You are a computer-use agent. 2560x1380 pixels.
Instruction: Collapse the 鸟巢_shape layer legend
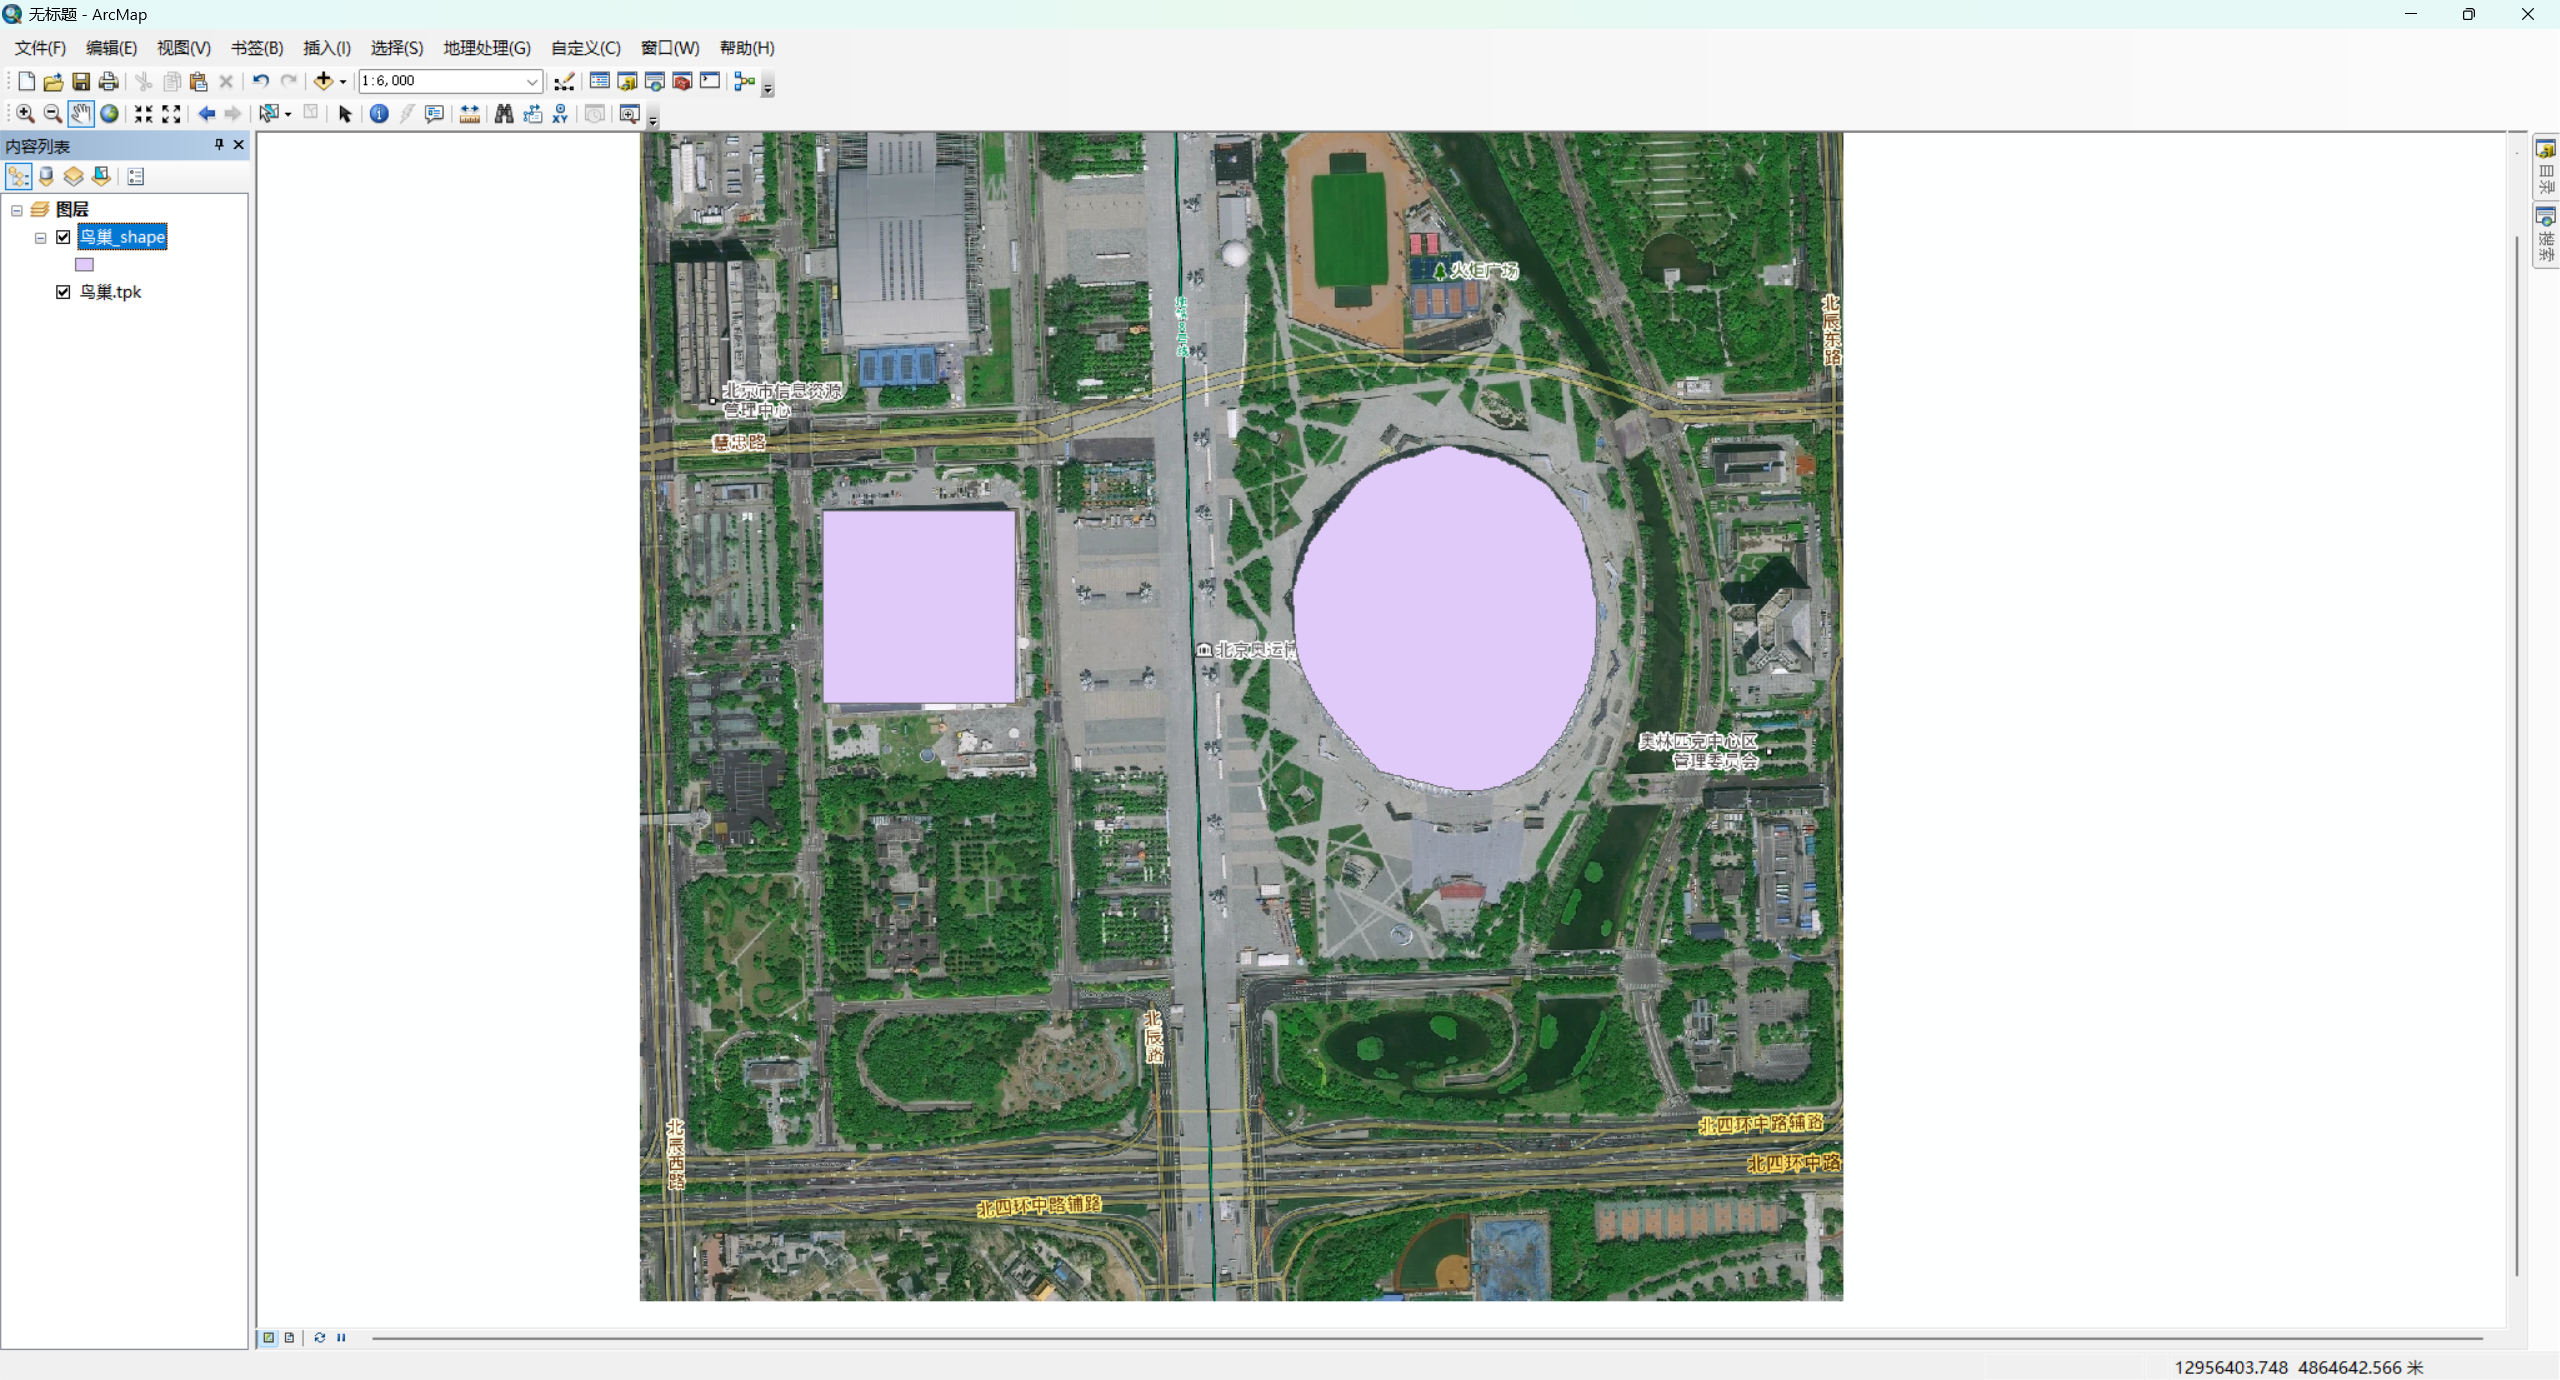coord(41,238)
